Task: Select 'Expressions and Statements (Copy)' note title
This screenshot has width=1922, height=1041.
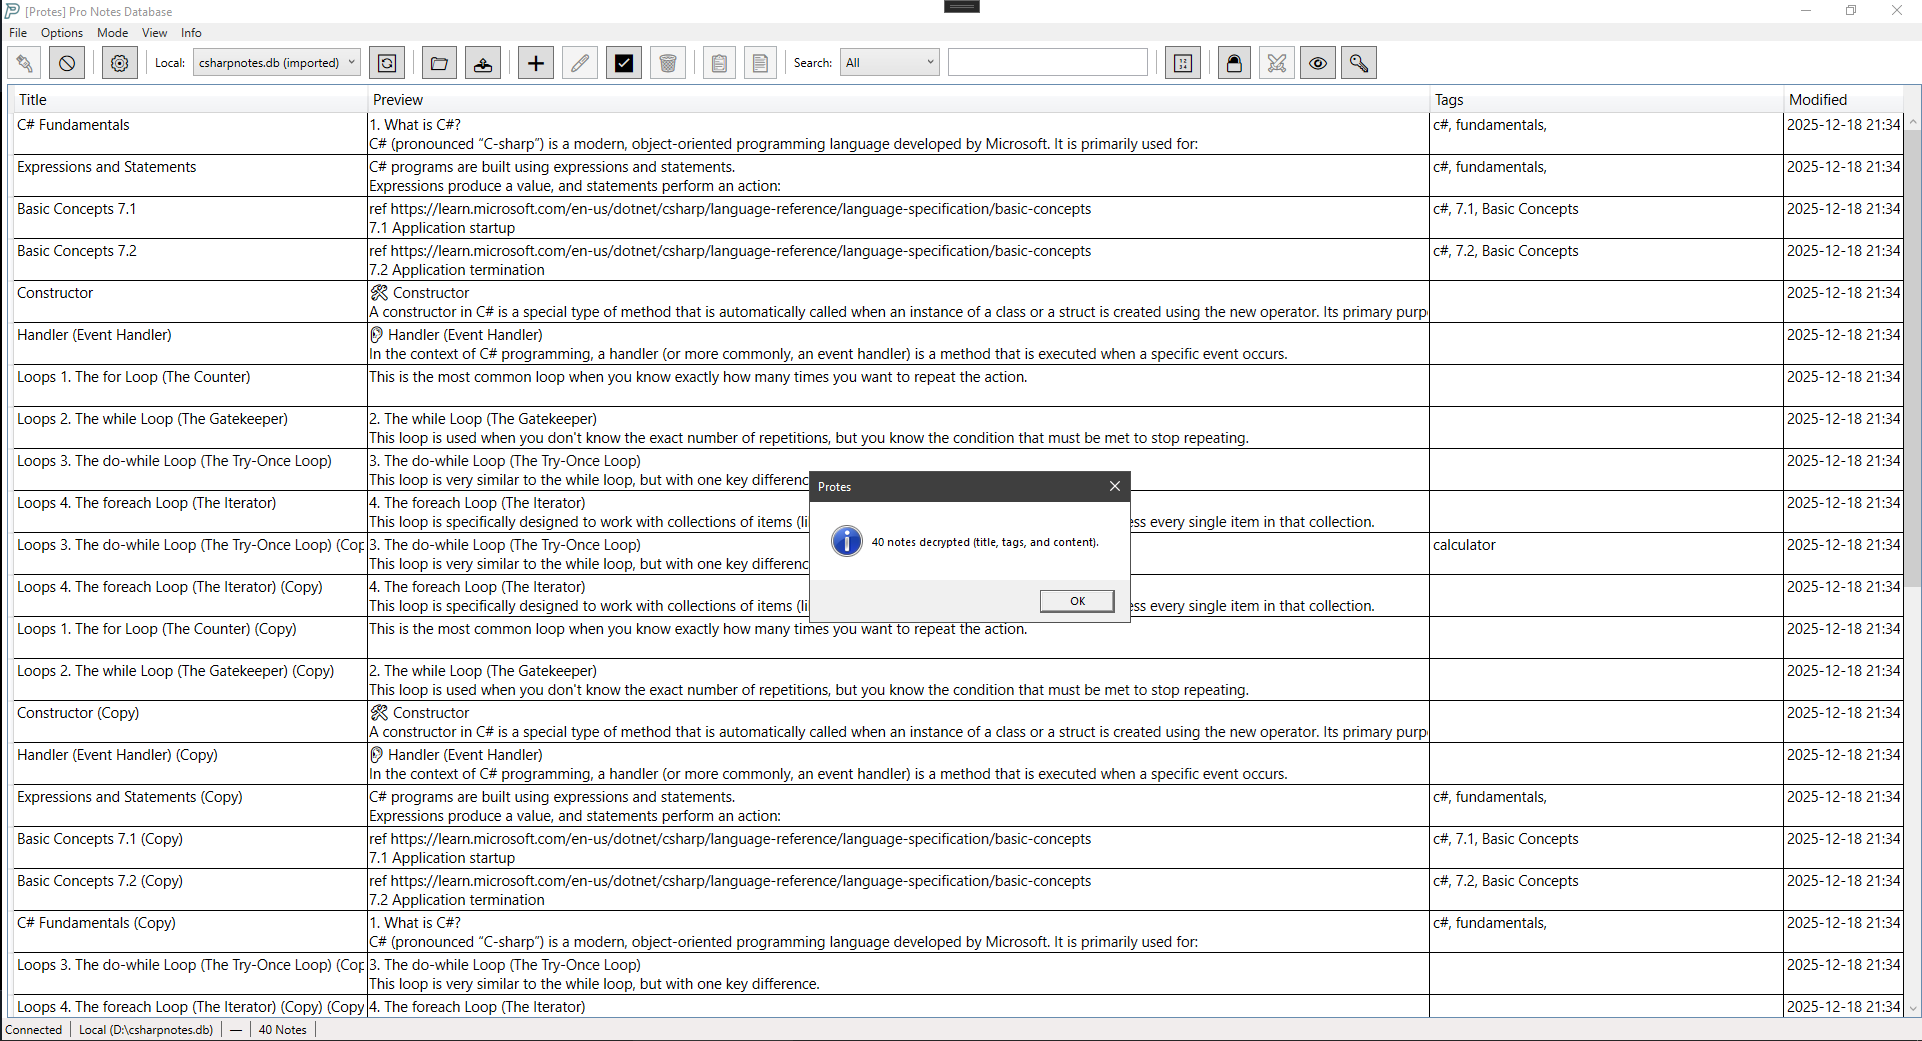Action: [129, 797]
